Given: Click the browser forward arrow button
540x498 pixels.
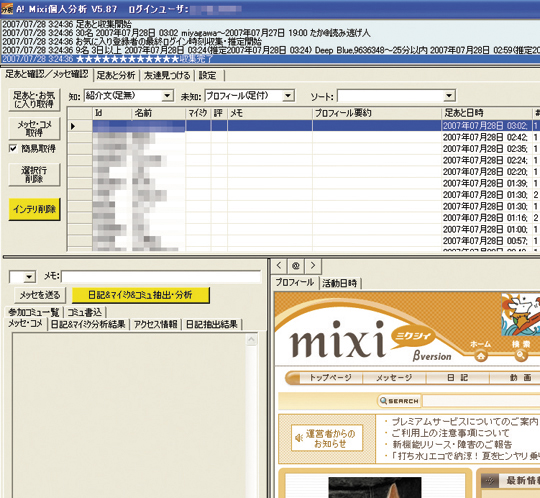Looking at the screenshot, I should click(313, 266).
